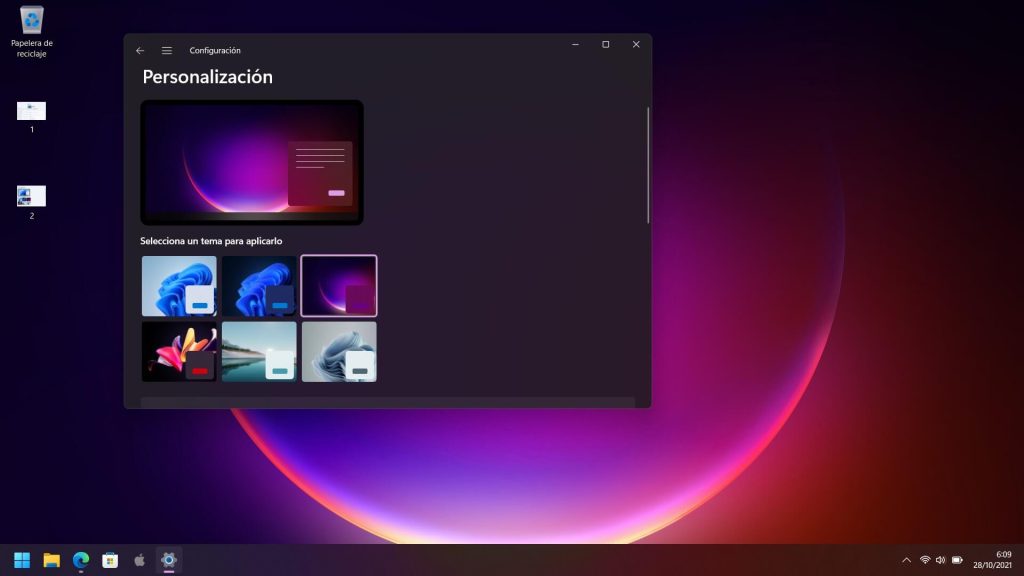Maximize the Configuración window

[605, 44]
